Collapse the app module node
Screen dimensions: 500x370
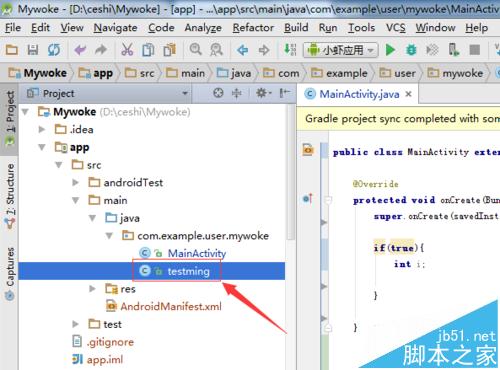tap(42, 147)
